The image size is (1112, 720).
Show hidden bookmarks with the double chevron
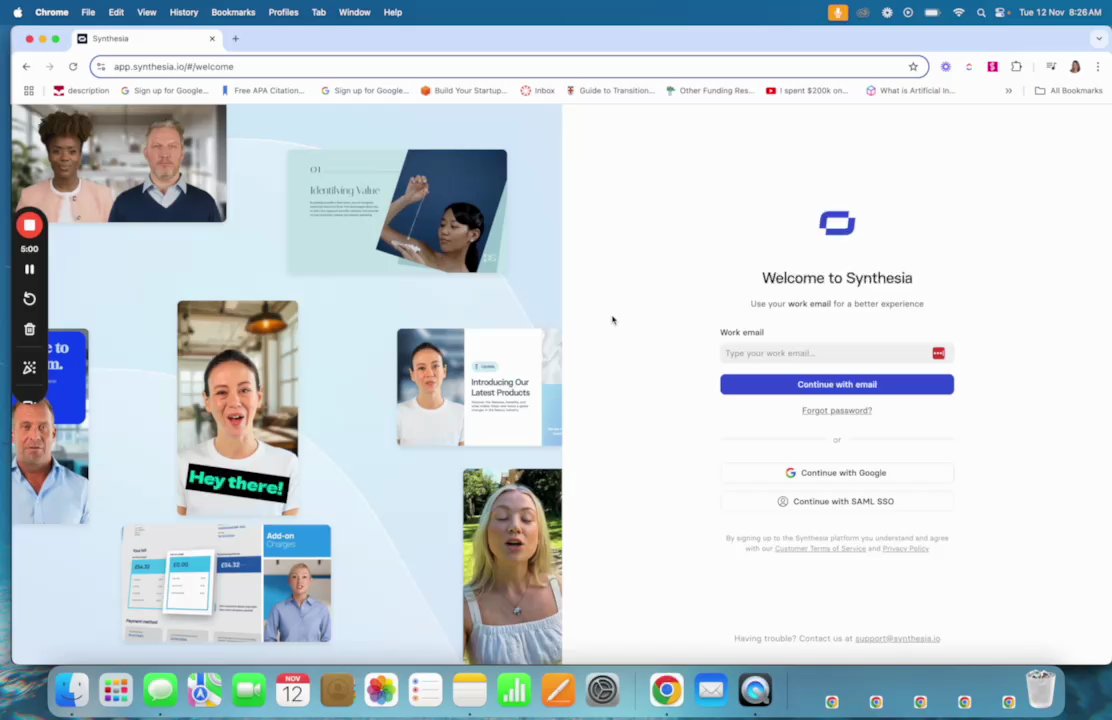pyautogui.click(x=1008, y=91)
